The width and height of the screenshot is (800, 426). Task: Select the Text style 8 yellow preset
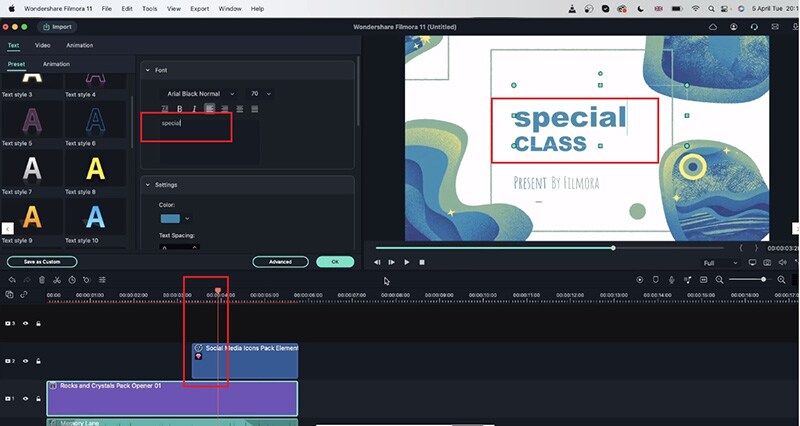tap(95, 169)
